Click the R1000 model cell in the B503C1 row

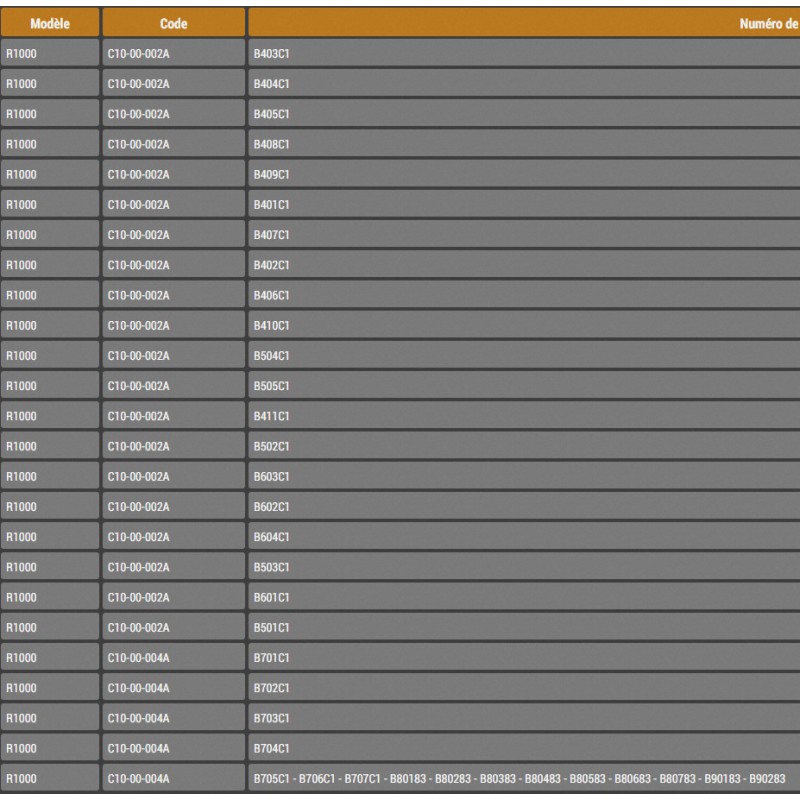tap(50, 566)
